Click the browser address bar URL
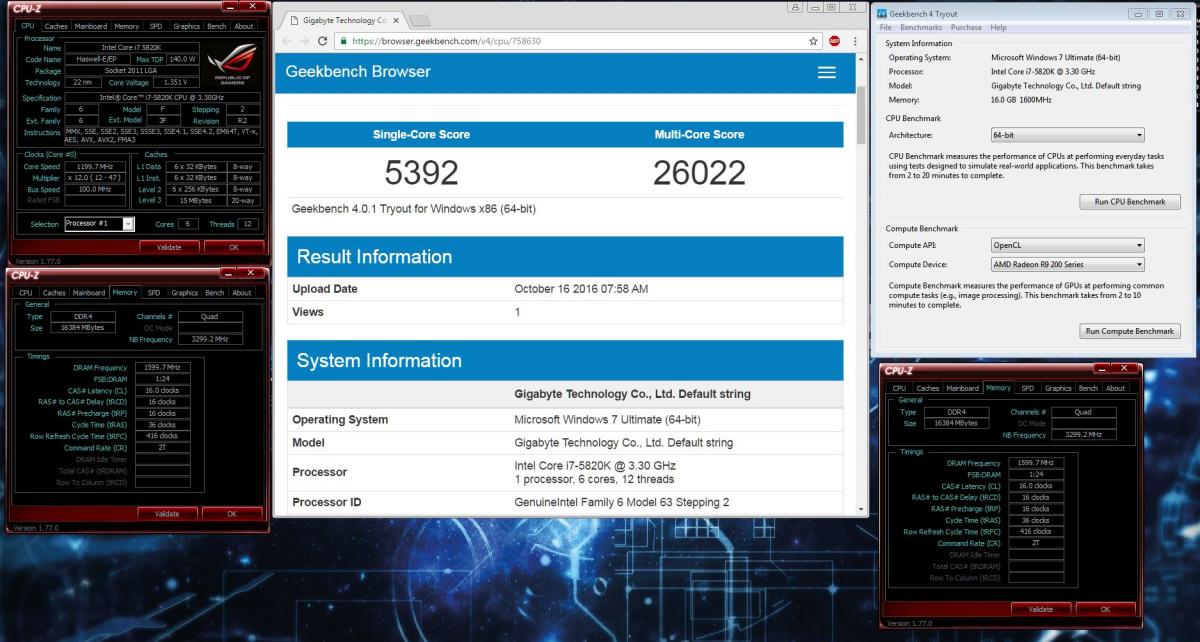Image resolution: width=1200 pixels, height=642 pixels. pos(446,41)
